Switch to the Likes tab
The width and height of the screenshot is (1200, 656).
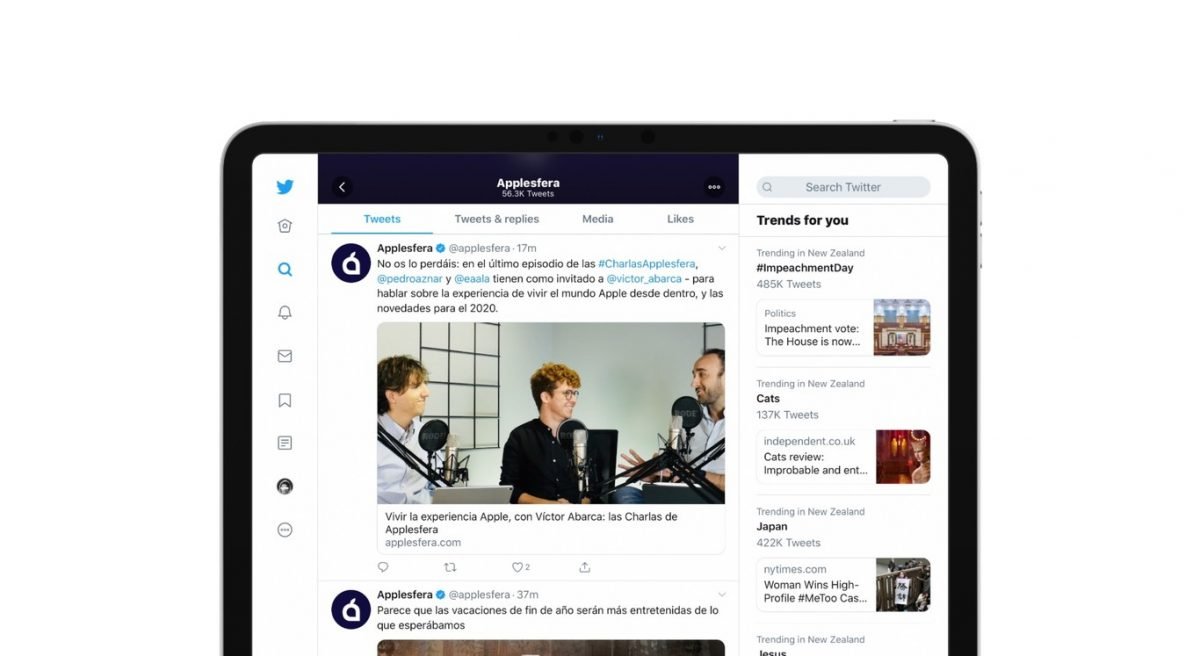click(681, 219)
